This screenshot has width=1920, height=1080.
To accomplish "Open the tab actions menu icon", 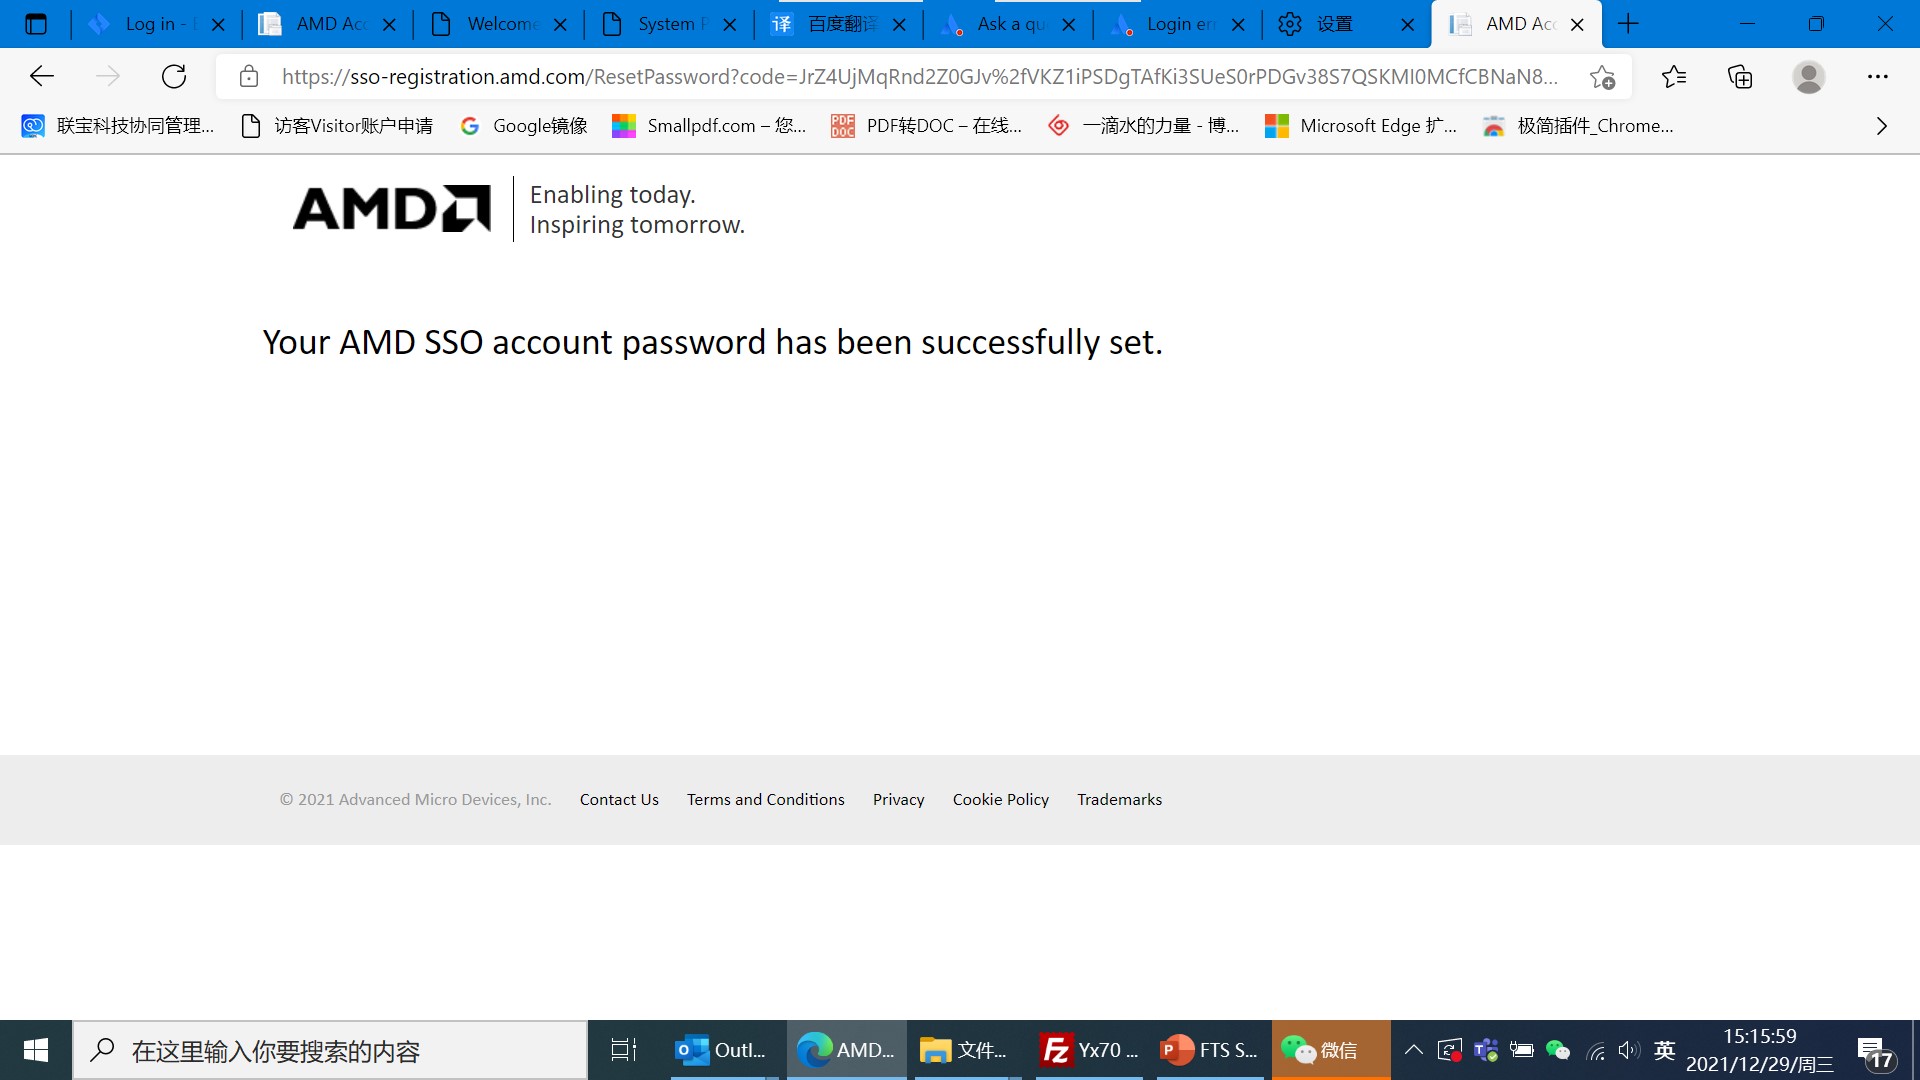I will tap(36, 24).
